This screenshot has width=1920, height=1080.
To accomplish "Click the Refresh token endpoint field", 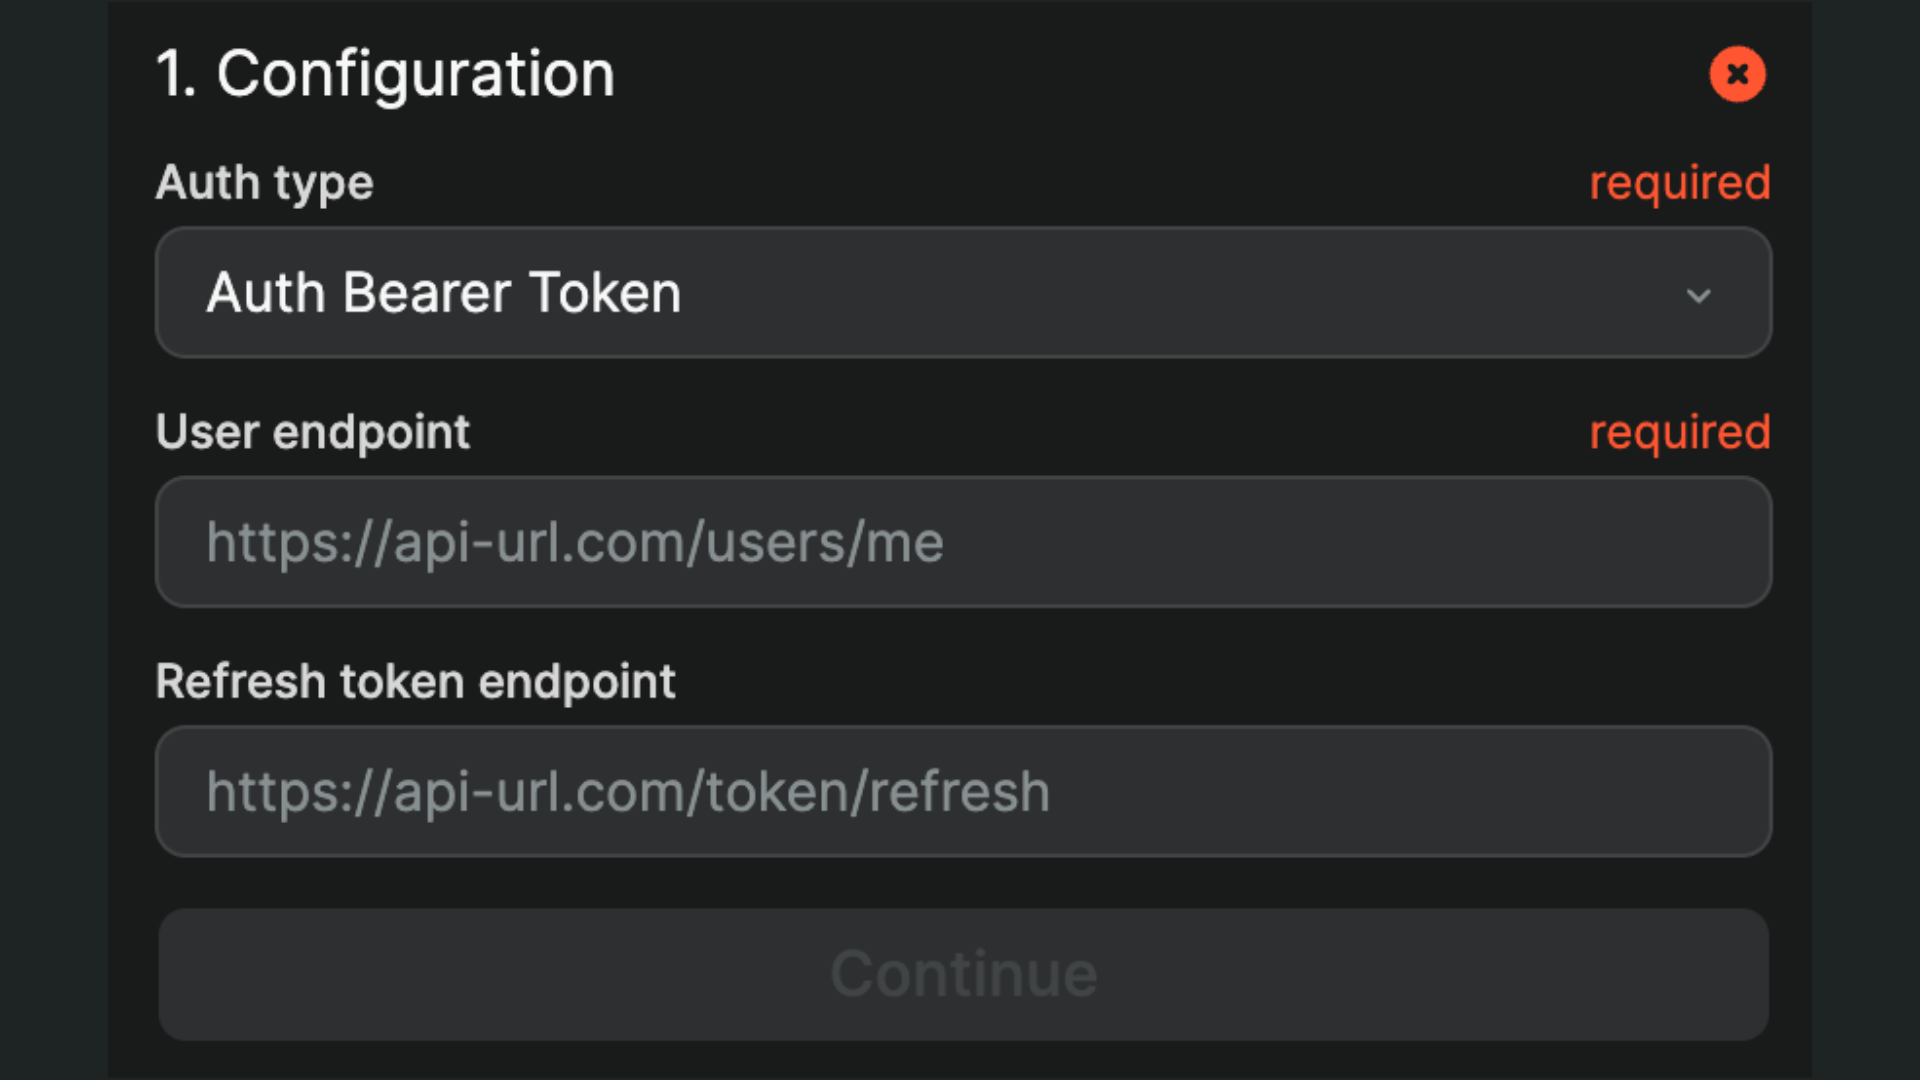I will (x=960, y=792).
